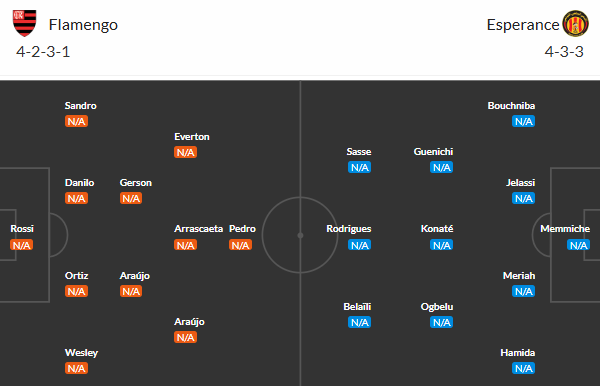Select goalkeeper Rossi's rating badge
This screenshot has height=386, width=600.
pos(21,245)
